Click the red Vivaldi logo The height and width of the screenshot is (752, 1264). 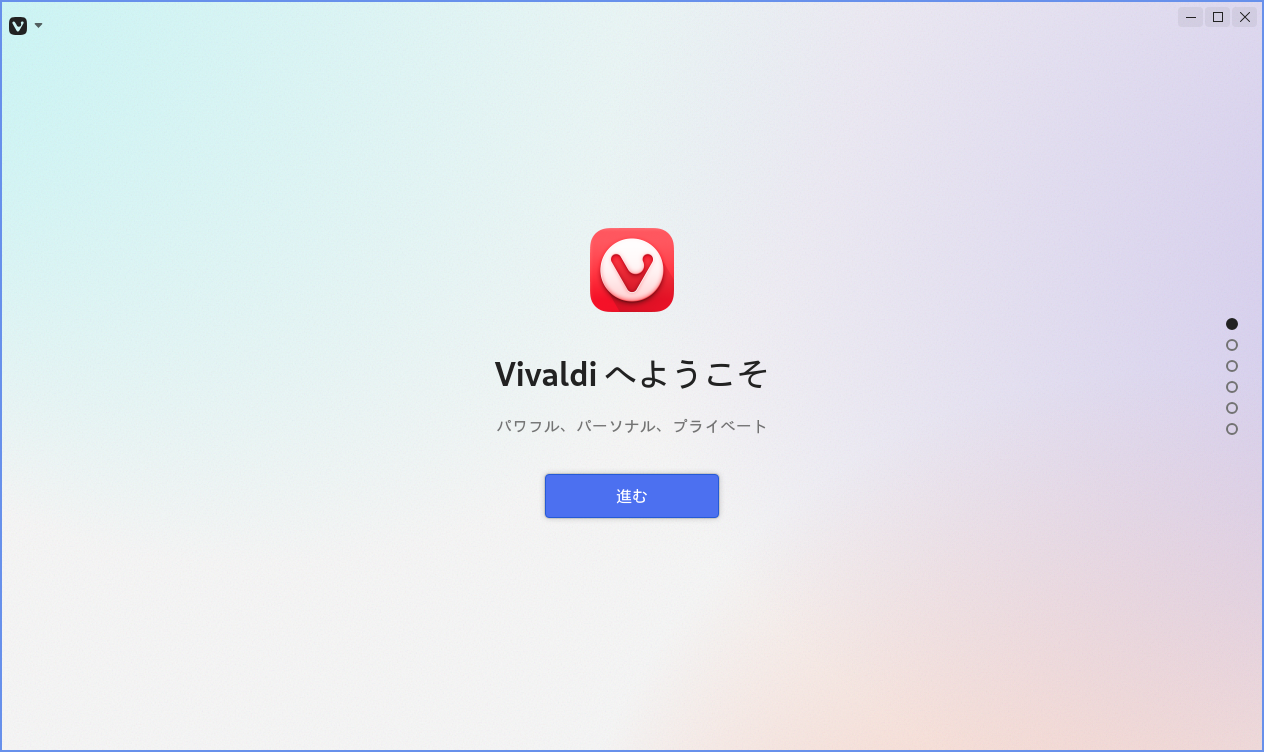632,270
